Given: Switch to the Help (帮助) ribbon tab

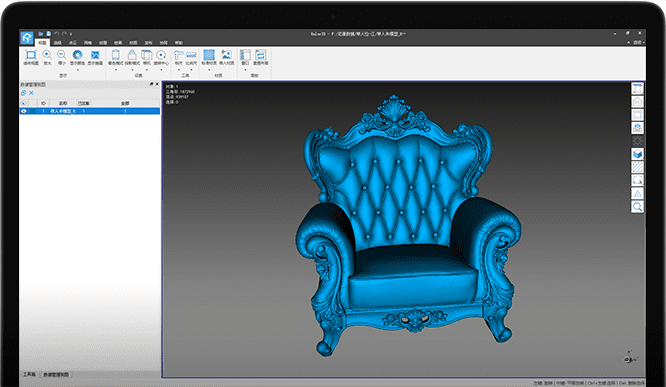Looking at the screenshot, I should click(x=179, y=42).
